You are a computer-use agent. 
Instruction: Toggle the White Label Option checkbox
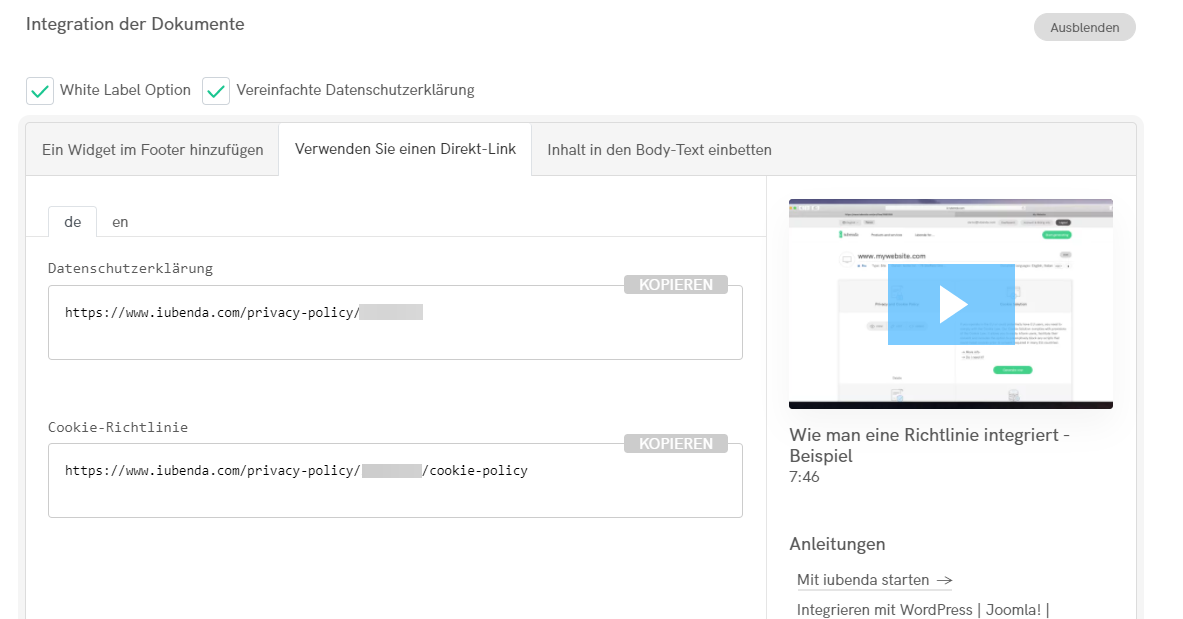pos(40,91)
